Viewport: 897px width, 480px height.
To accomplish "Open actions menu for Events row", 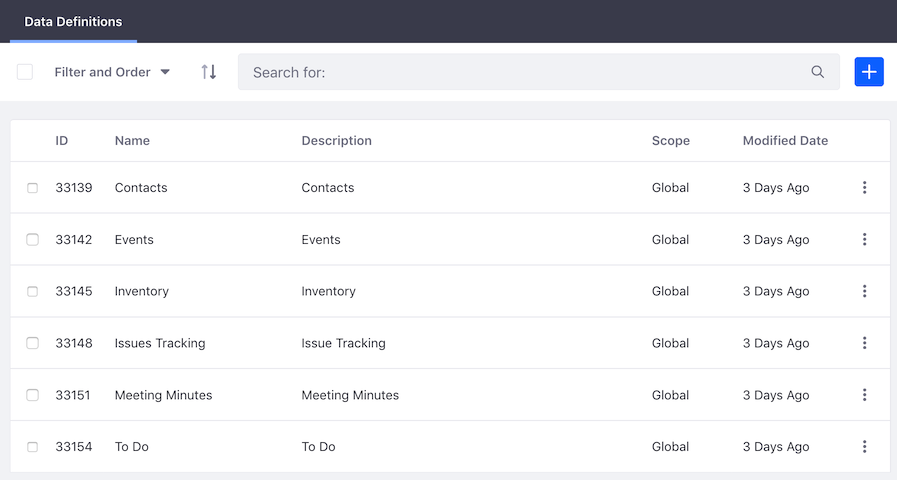I will click(864, 240).
